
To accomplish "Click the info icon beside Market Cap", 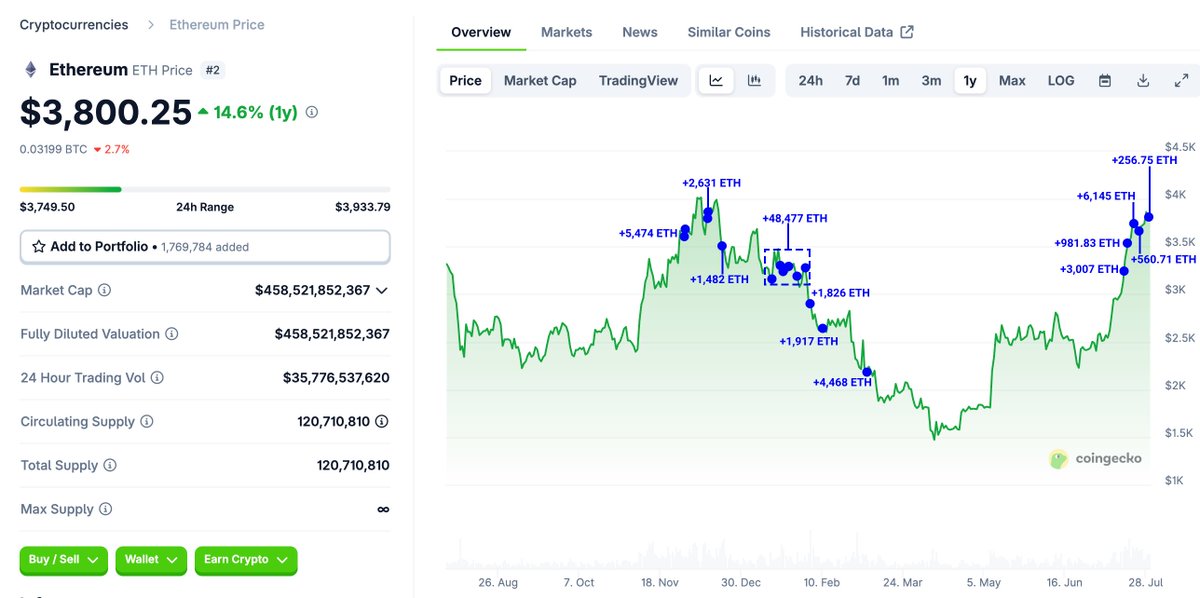I will coord(105,290).
